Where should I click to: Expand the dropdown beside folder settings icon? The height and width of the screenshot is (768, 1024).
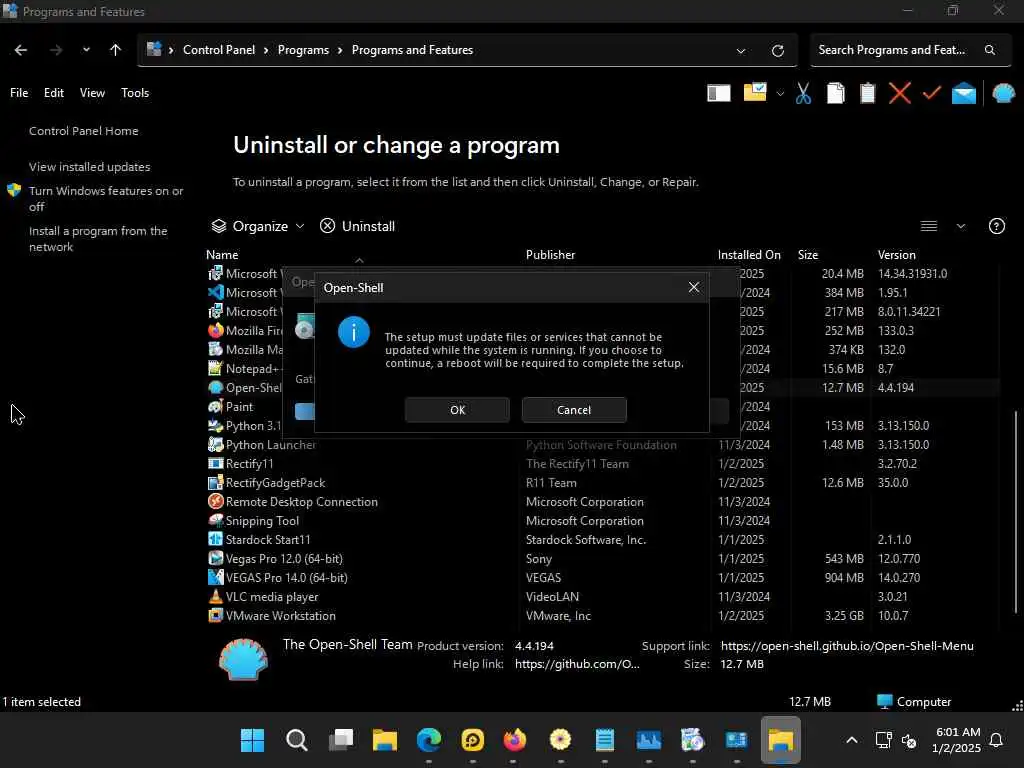[780, 93]
